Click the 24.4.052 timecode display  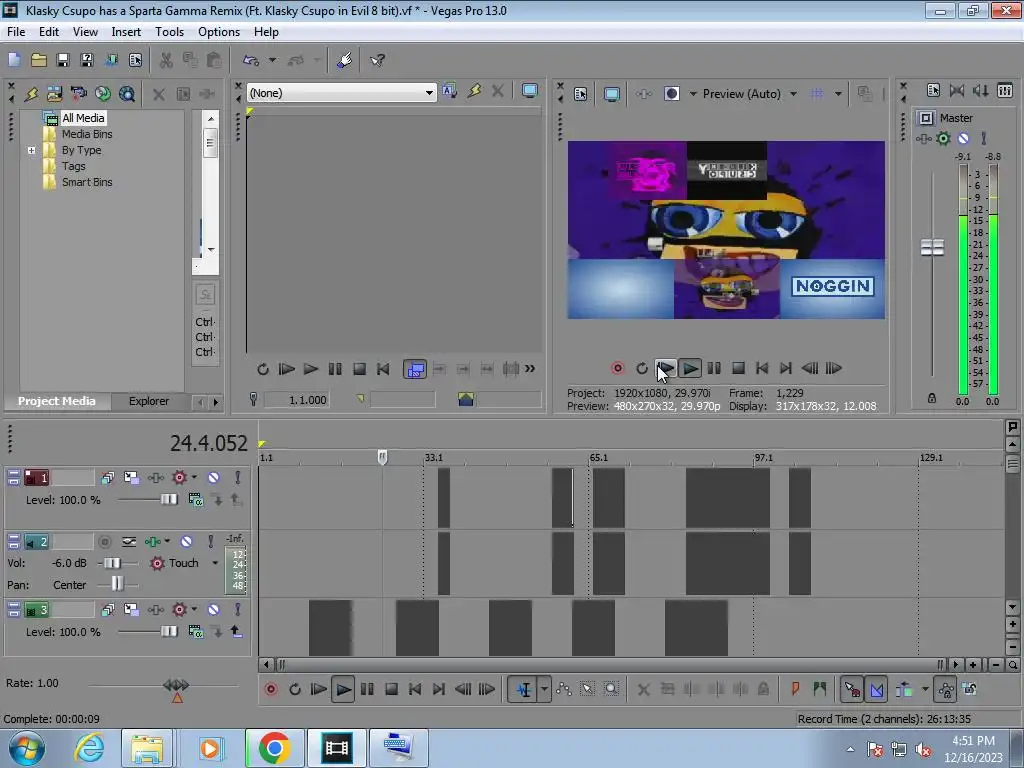(209, 443)
